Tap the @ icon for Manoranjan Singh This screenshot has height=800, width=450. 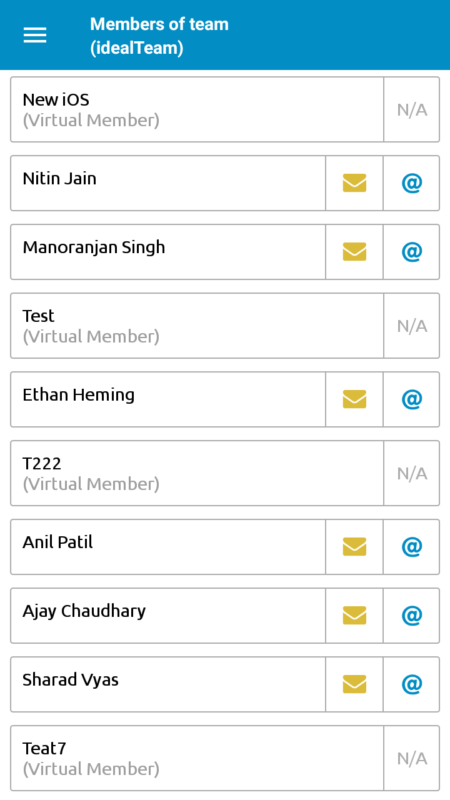[411, 252]
